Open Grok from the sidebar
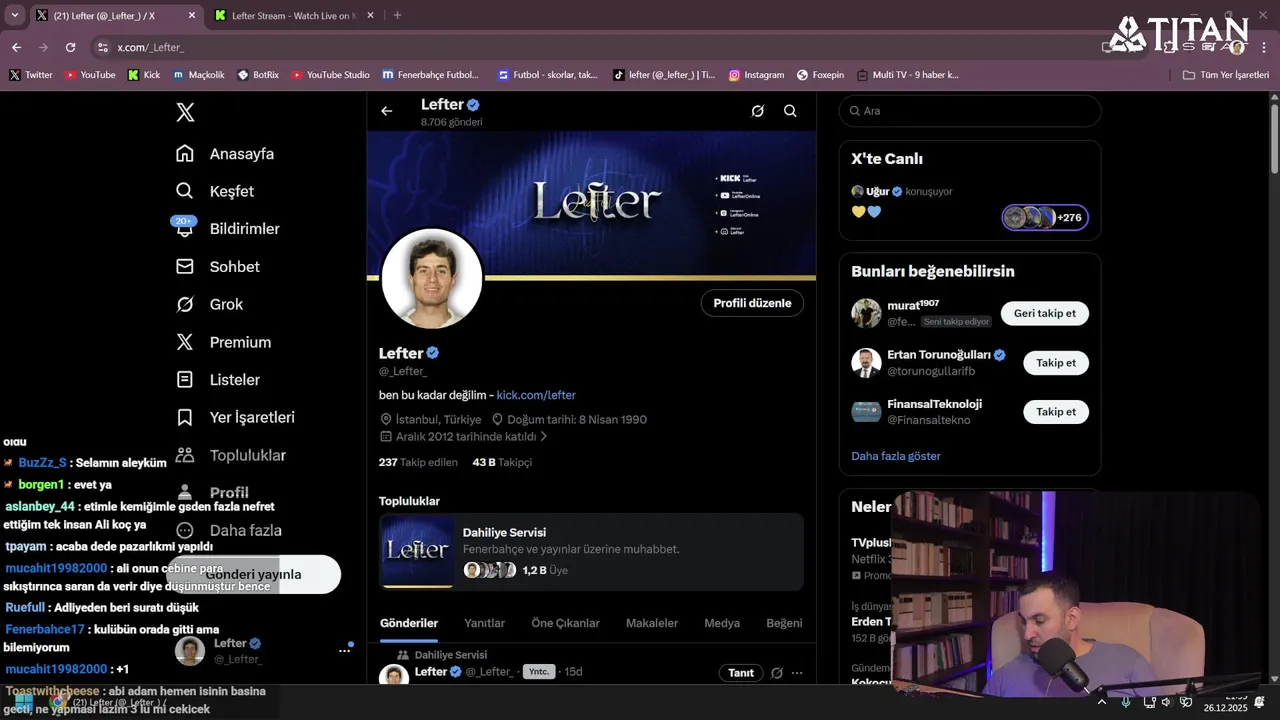 click(x=209, y=304)
